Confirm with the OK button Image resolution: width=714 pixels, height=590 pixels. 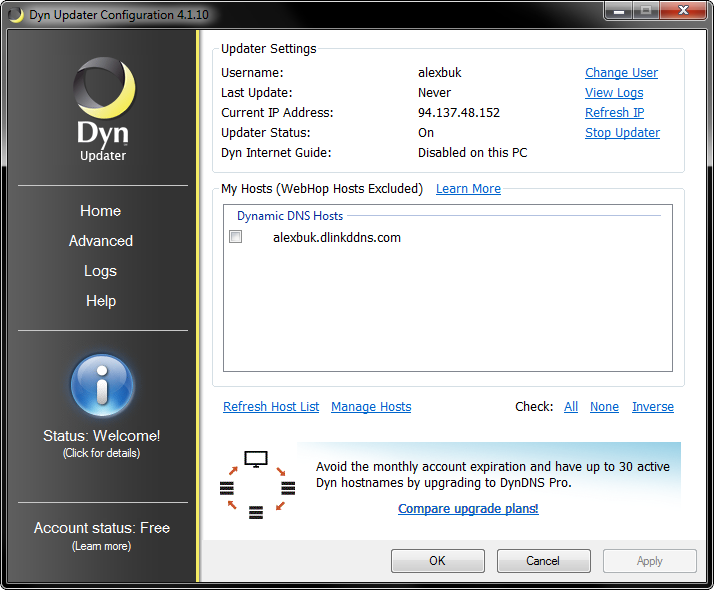[438, 561]
